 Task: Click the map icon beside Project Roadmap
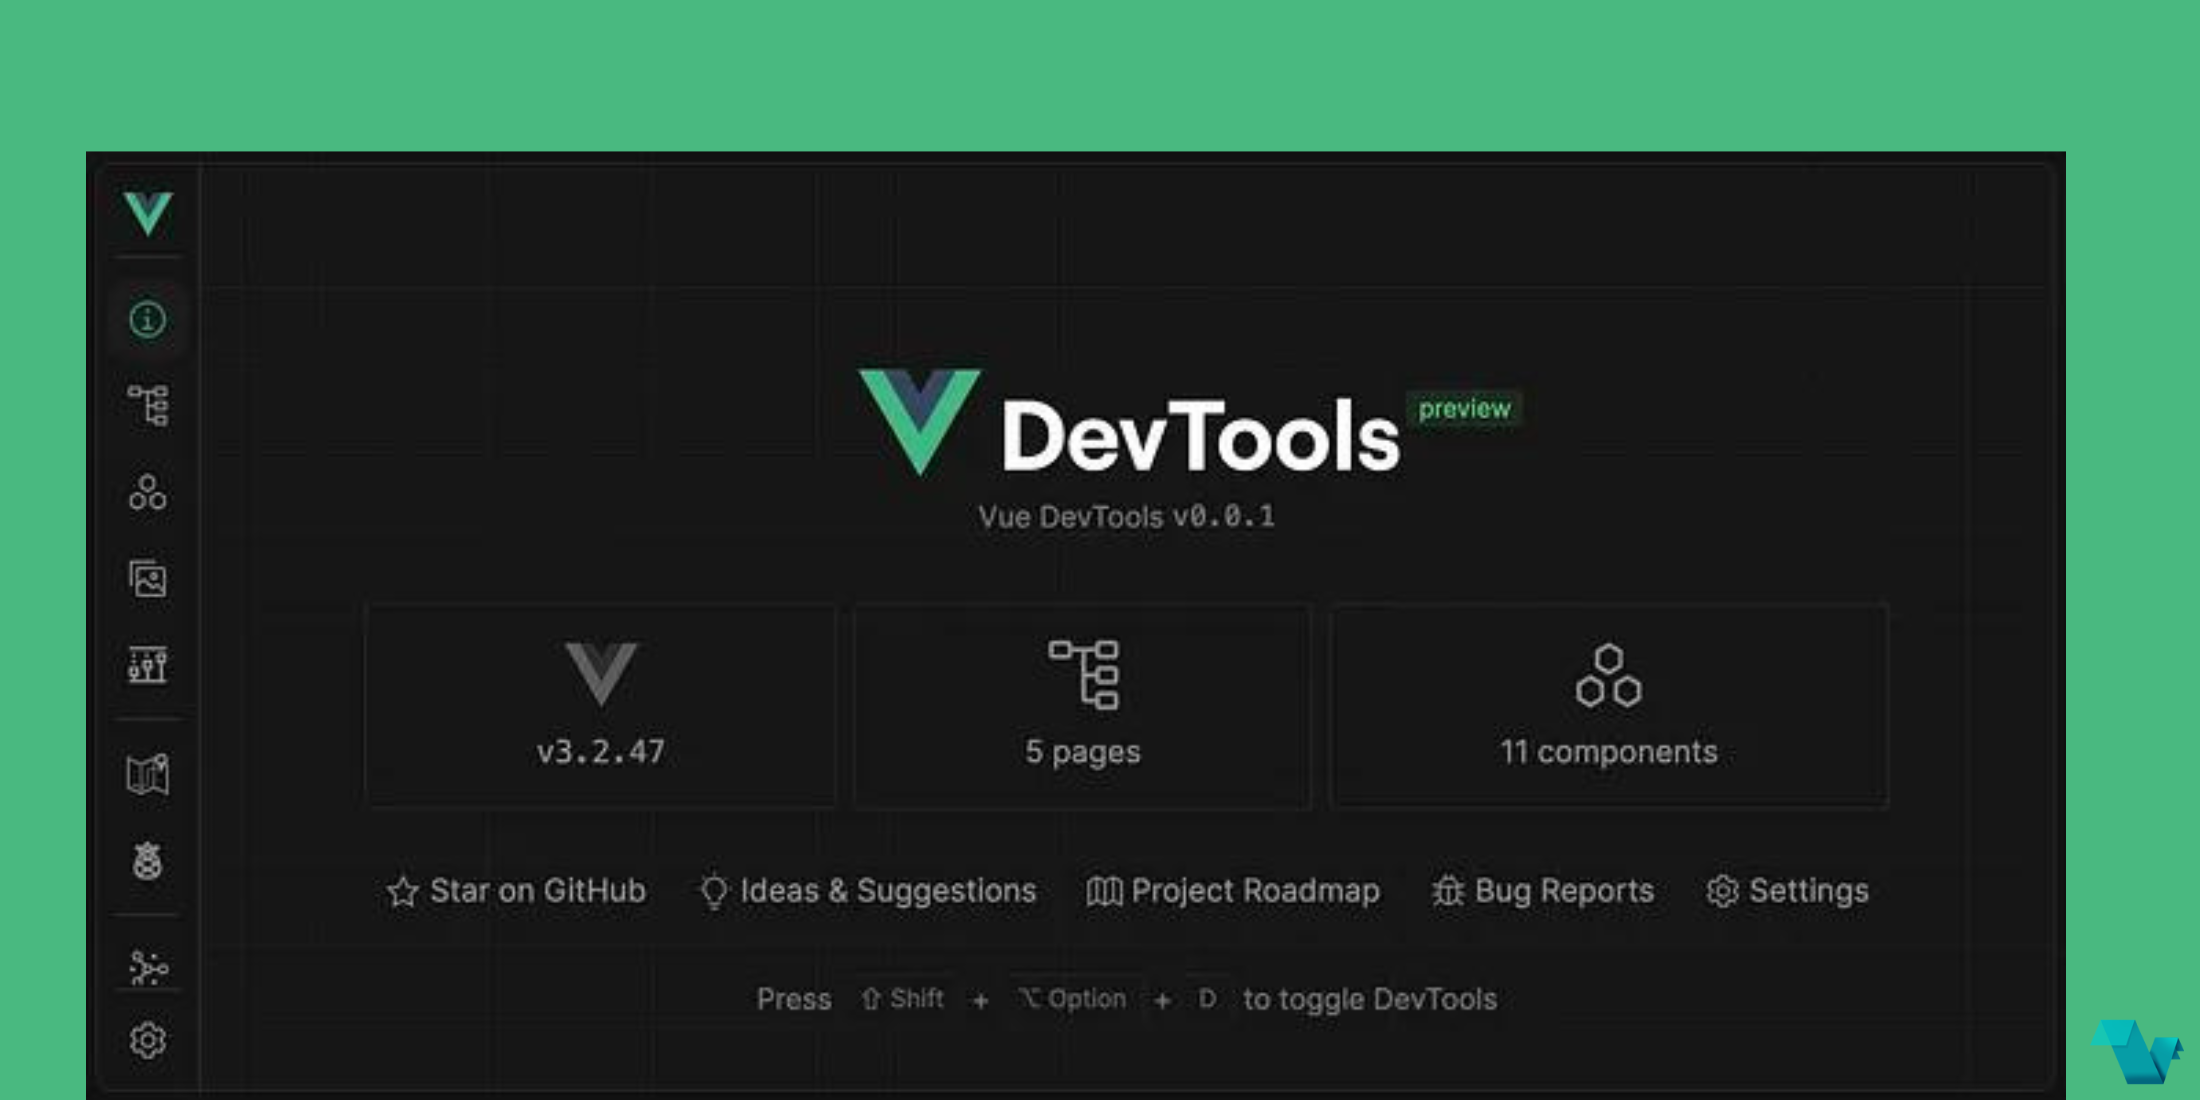coord(1104,891)
